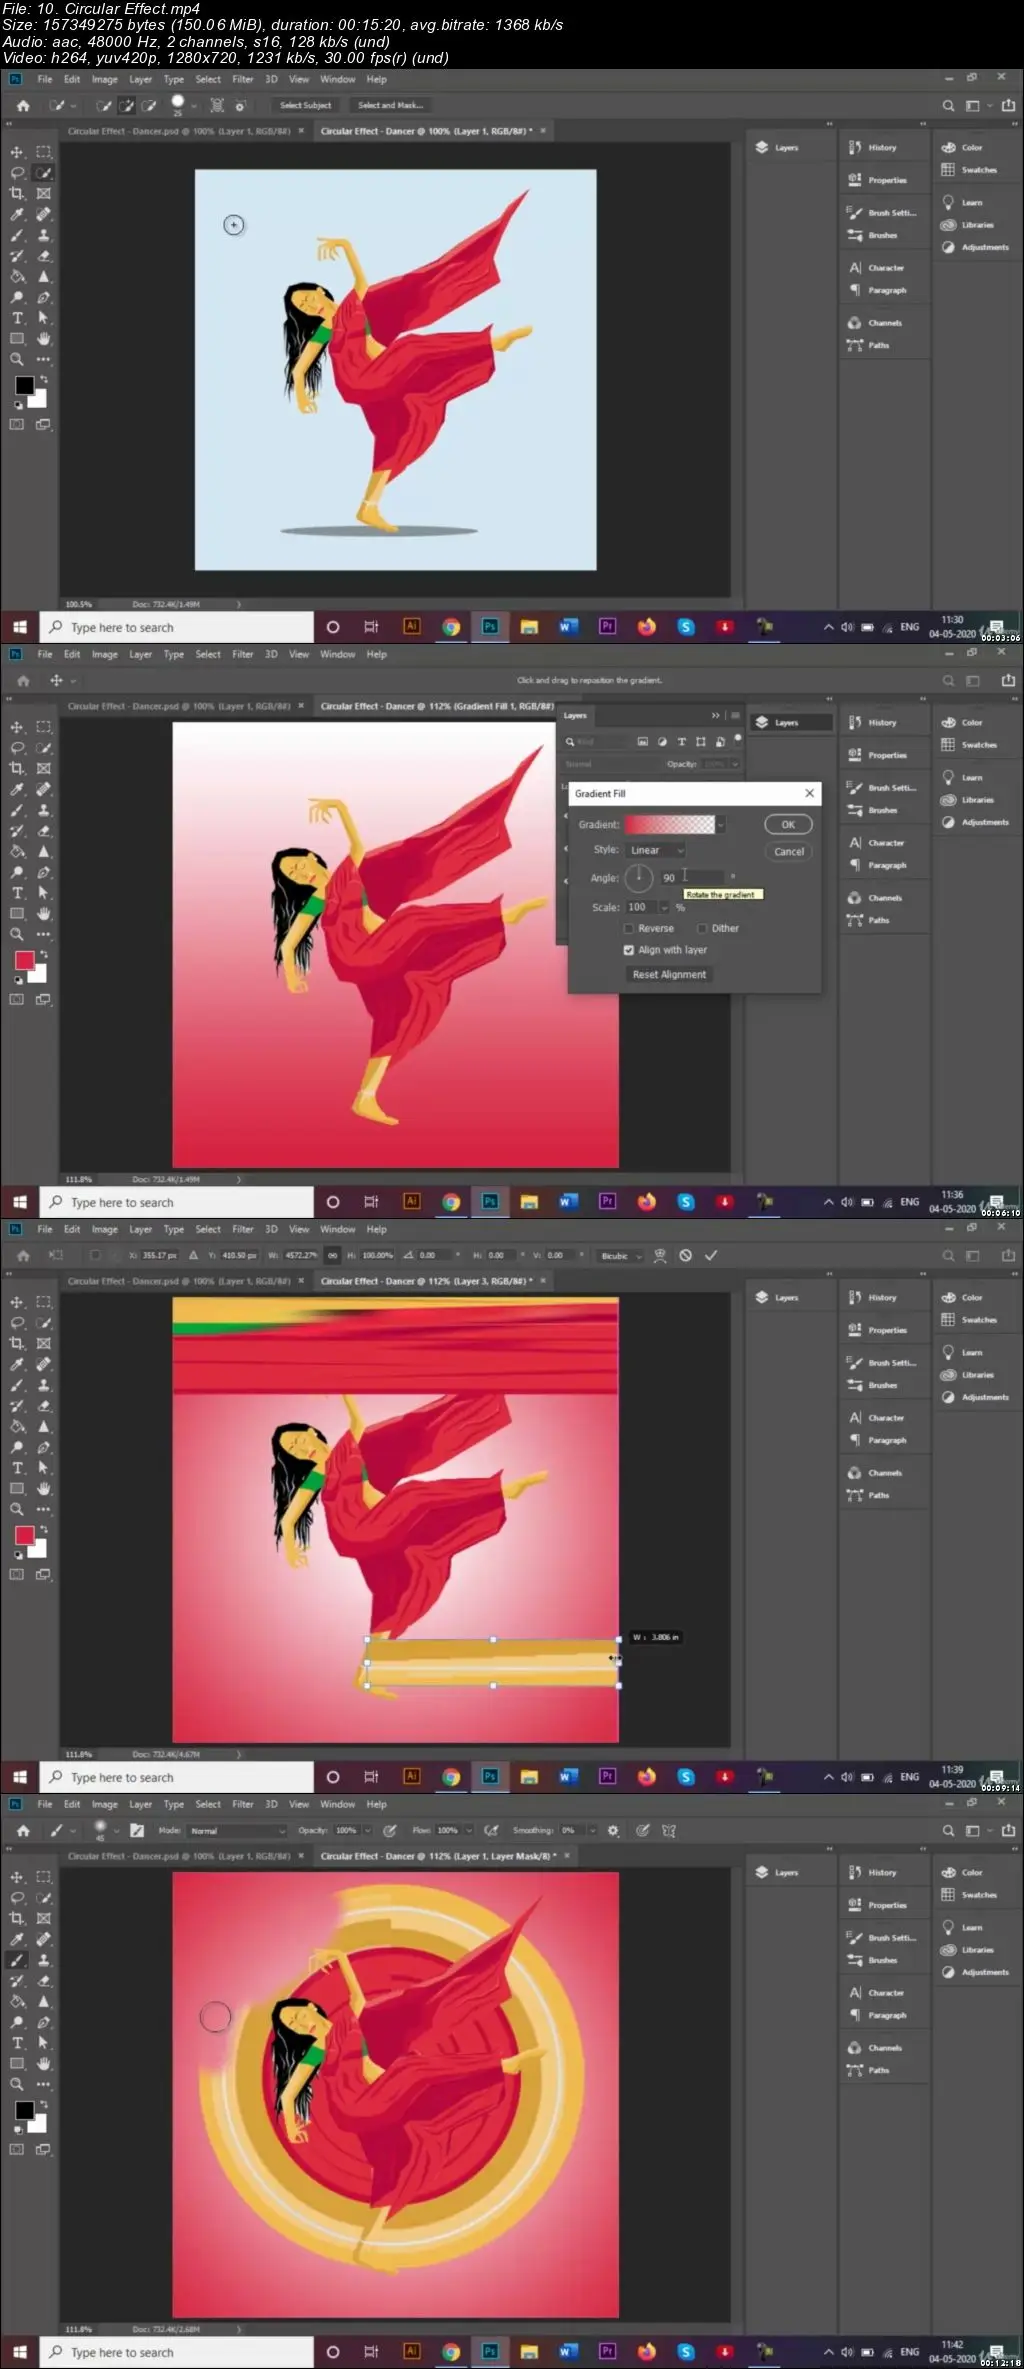The image size is (1024, 2369).
Task: Enable airbrush build-up in the brush options bar
Action: click(x=491, y=1830)
